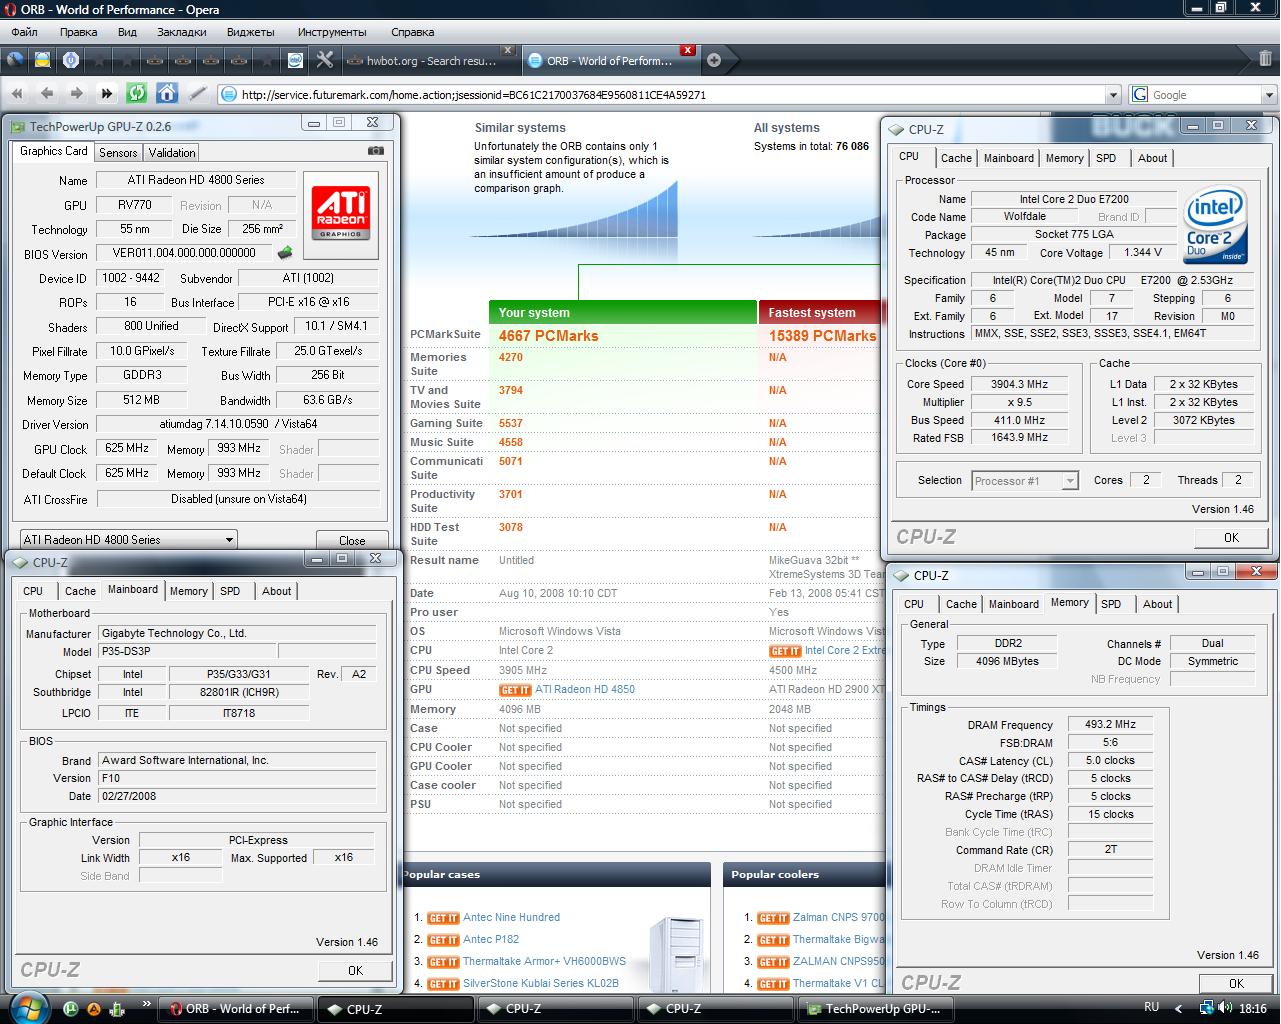Screen dimensions: 1281x1024
Task: Click the fast forward navigation button
Action: pyautogui.click(x=106, y=94)
